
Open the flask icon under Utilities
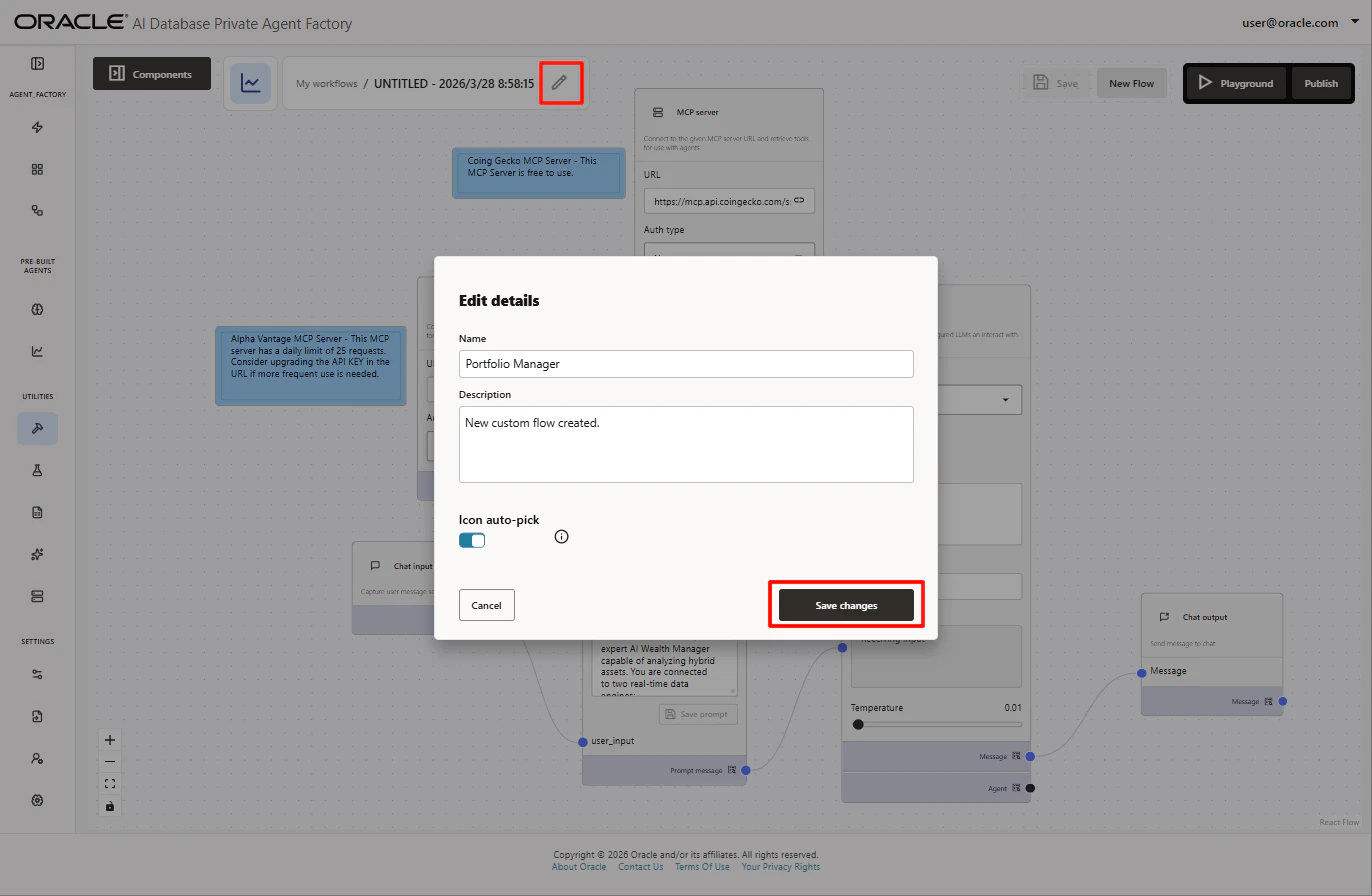tap(37, 470)
